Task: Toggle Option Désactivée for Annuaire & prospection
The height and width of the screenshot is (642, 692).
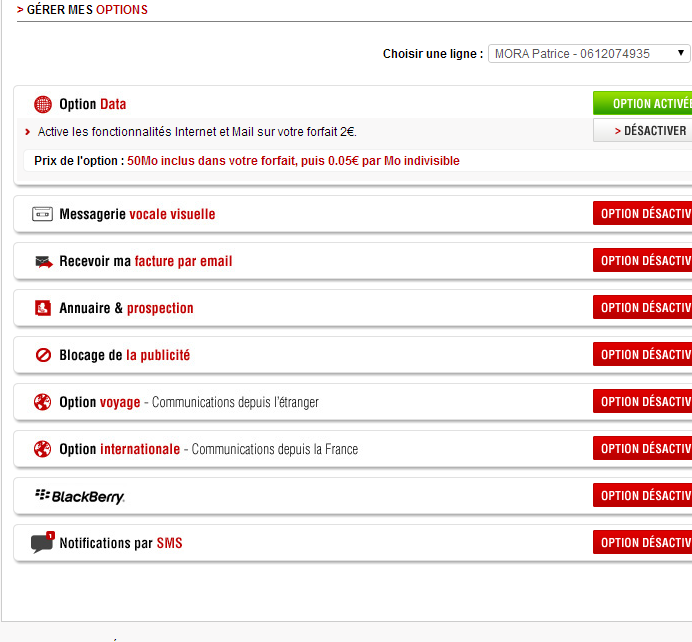Action: [642, 308]
